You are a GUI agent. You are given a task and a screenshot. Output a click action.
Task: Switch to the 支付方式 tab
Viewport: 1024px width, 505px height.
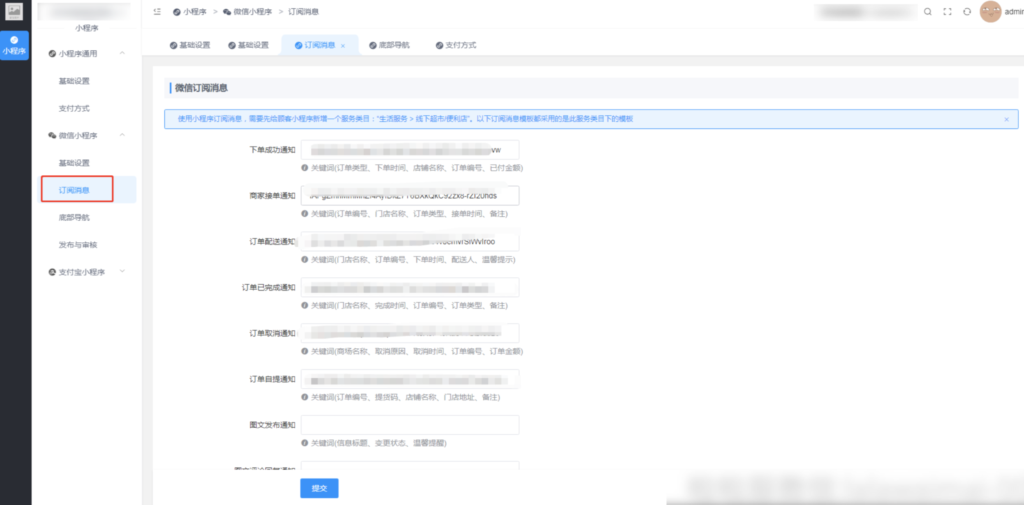(456, 46)
